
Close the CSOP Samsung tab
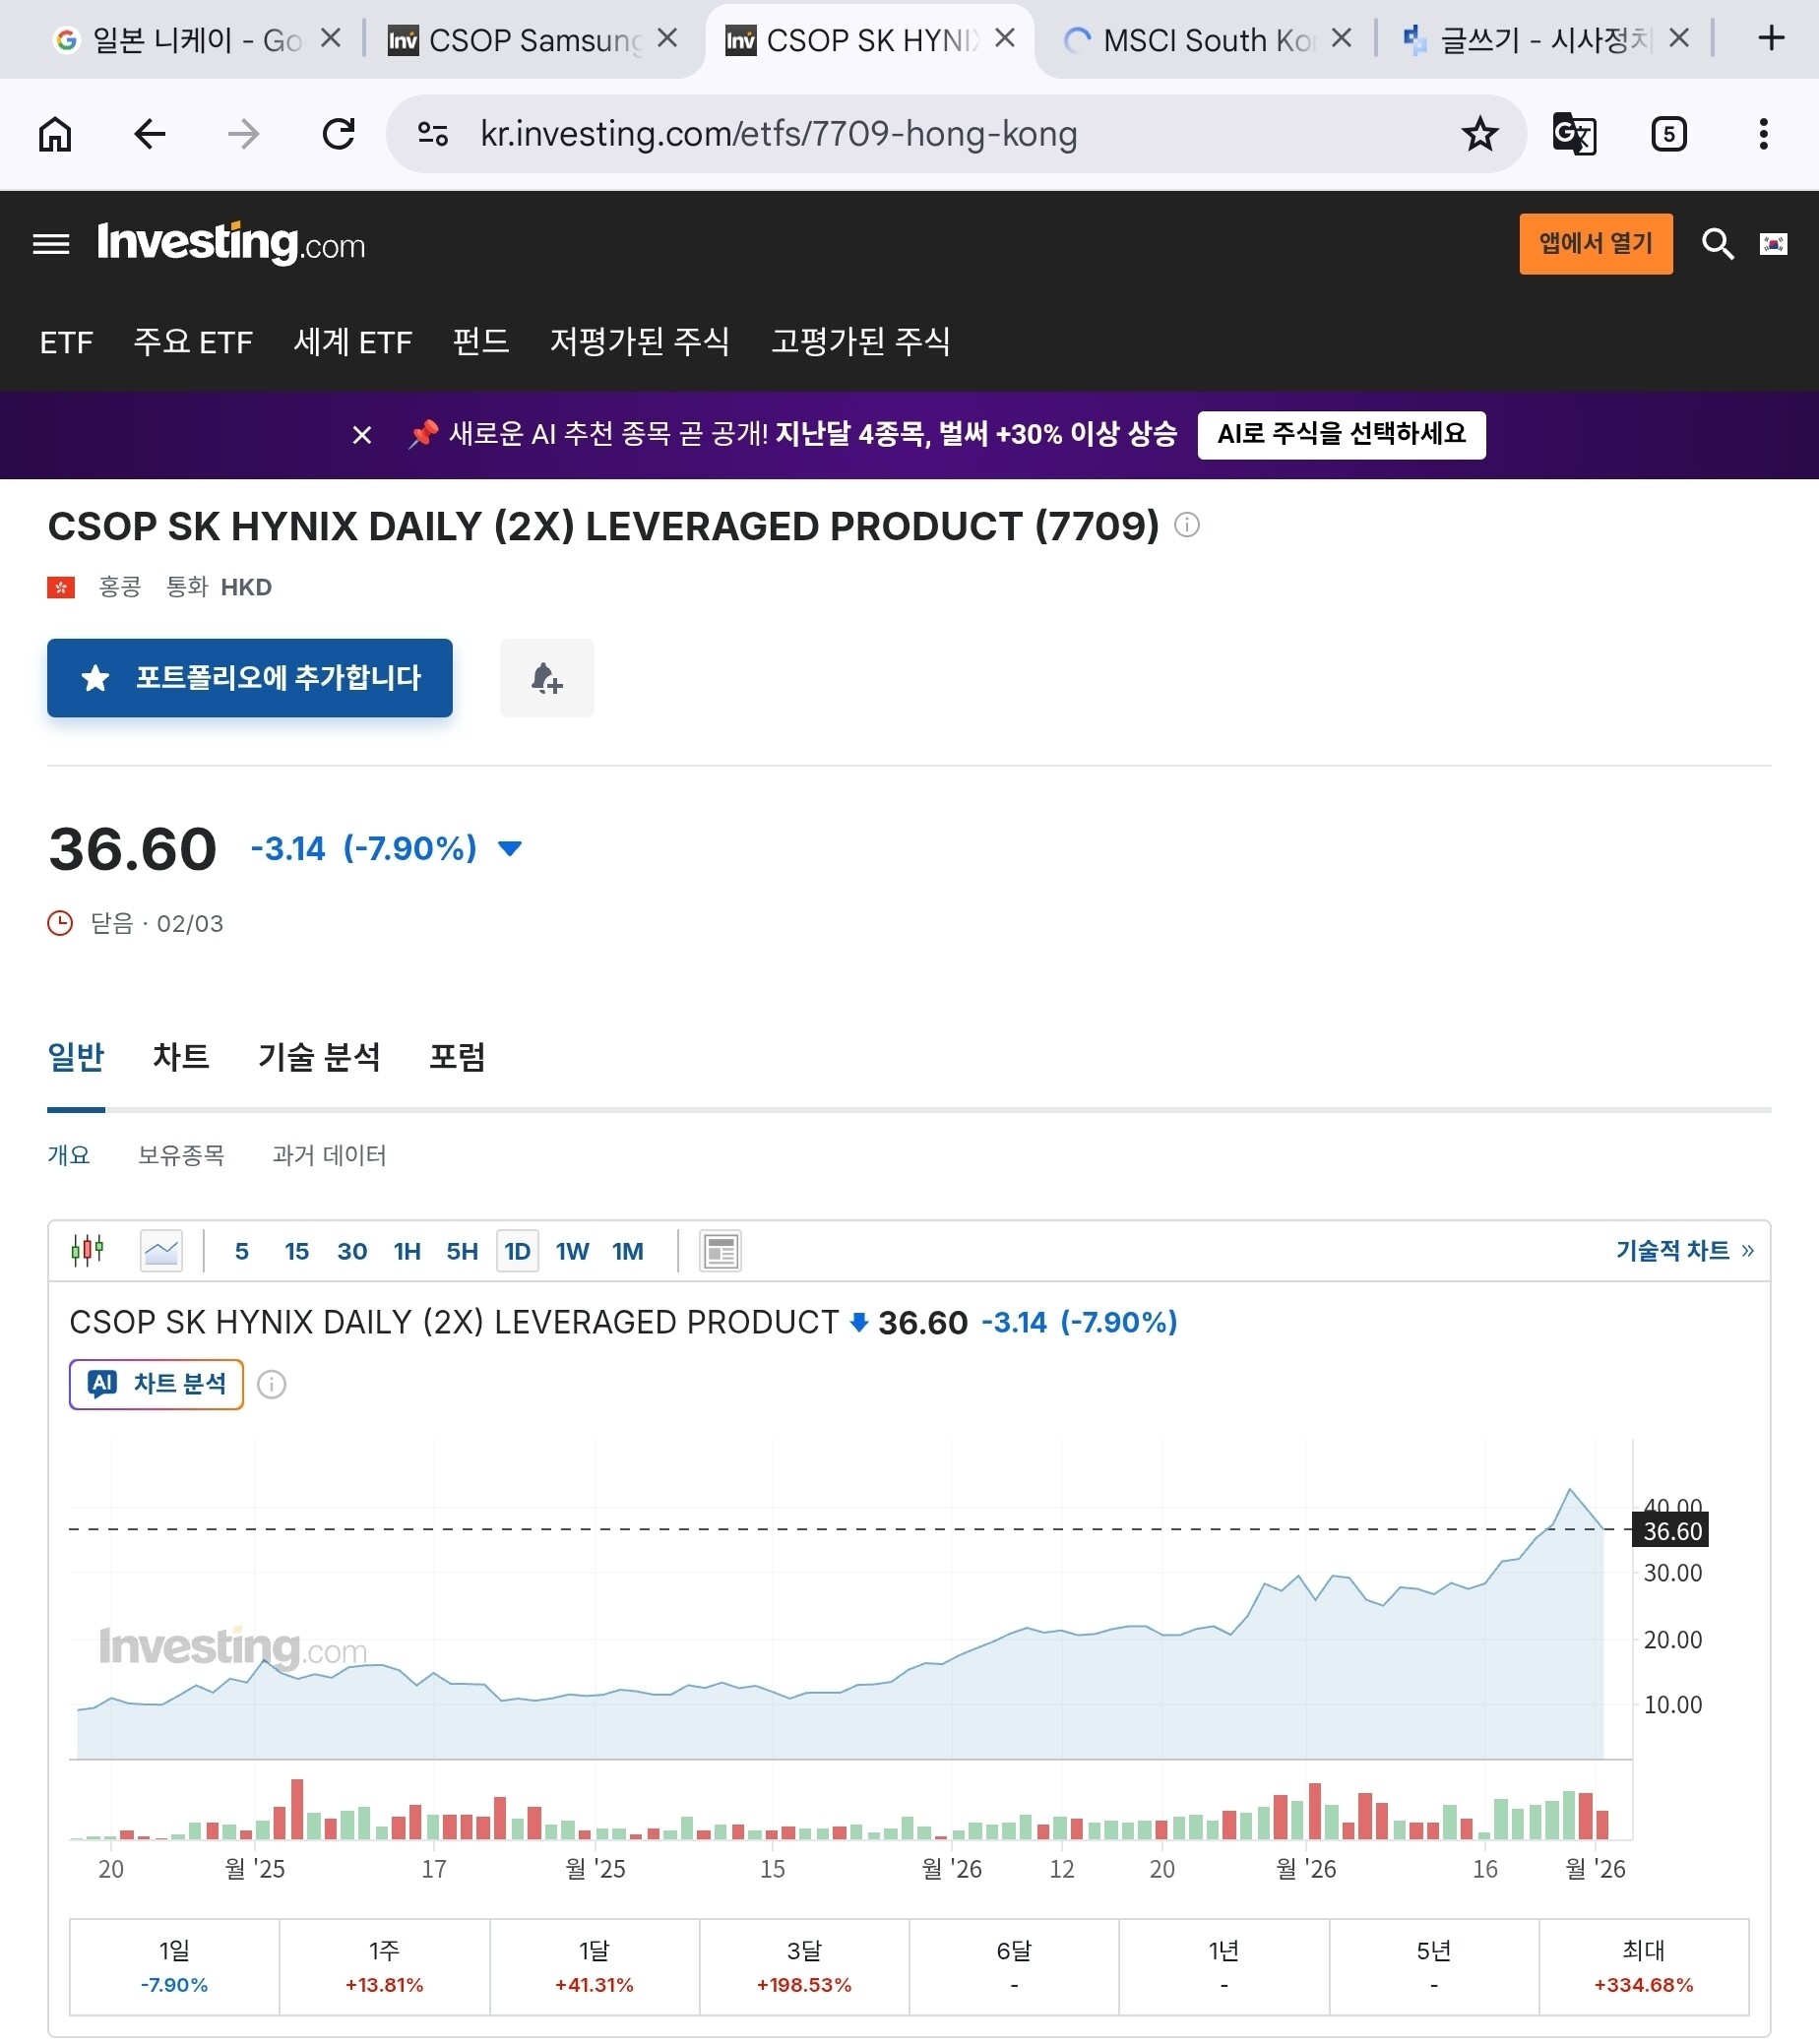click(668, 38)
